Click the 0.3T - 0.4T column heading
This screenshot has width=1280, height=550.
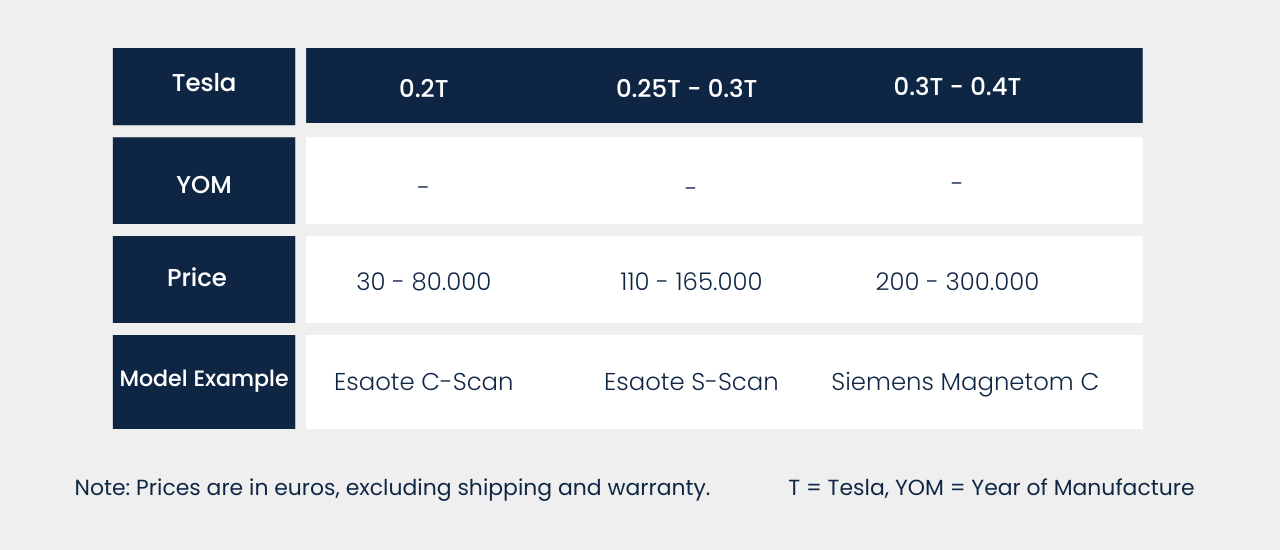coord(957,86)
